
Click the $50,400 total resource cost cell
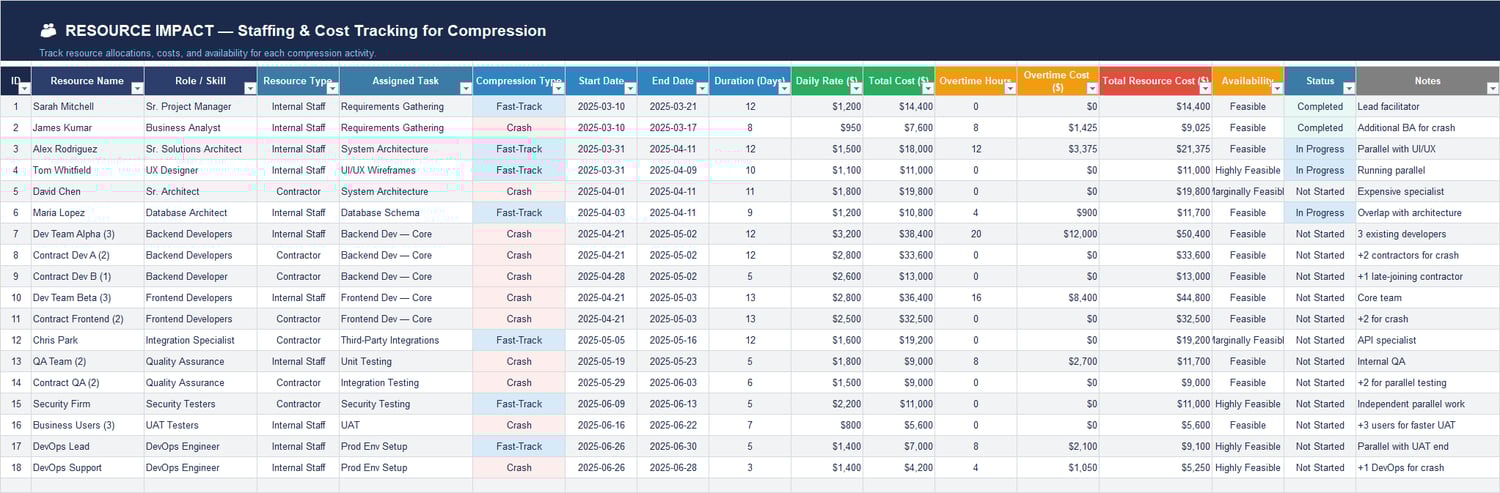click(x=1156, y=234)
